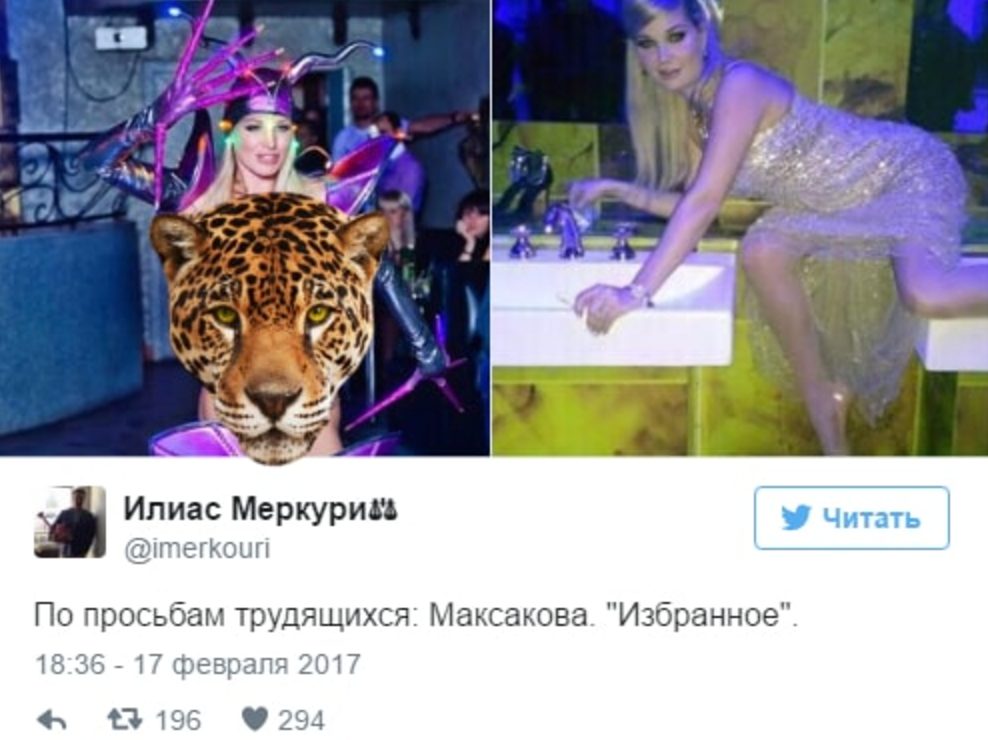Image resolution: width=988 pixels, height=740 pixels.
Task: Open the left photo with purple costume
Action: tap(244, 227)
